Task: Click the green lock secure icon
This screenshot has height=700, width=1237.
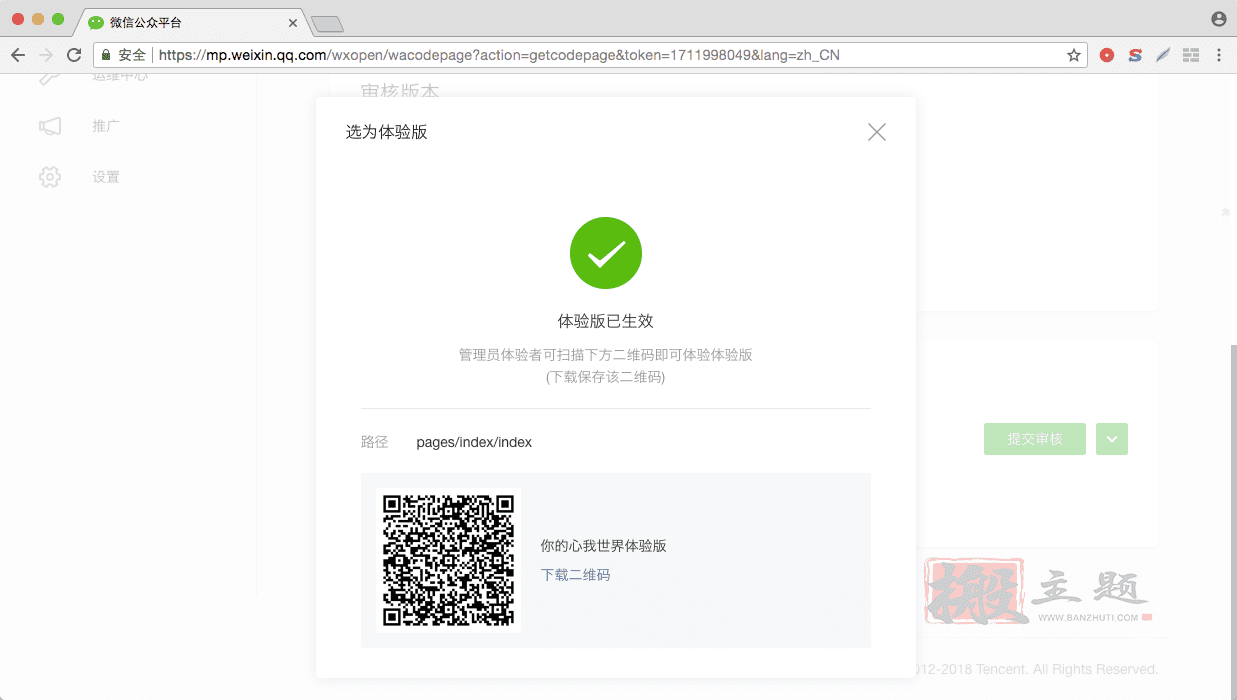Action: click(106, 55)
